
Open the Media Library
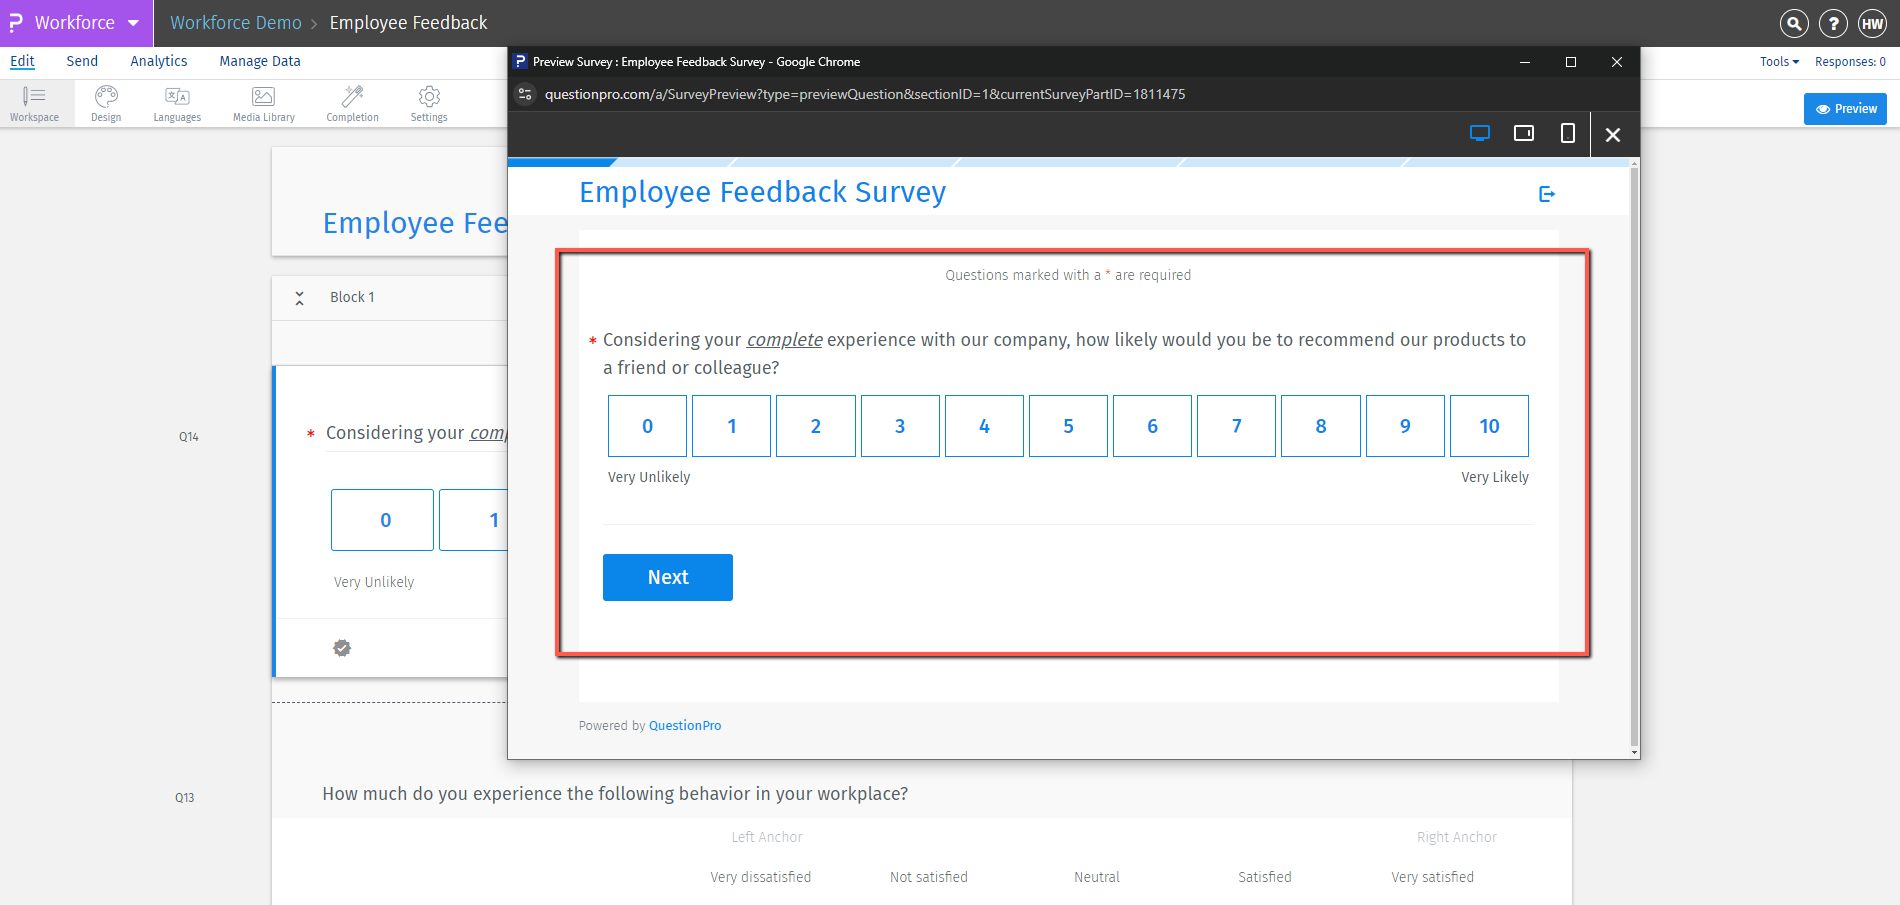point(262,102)
